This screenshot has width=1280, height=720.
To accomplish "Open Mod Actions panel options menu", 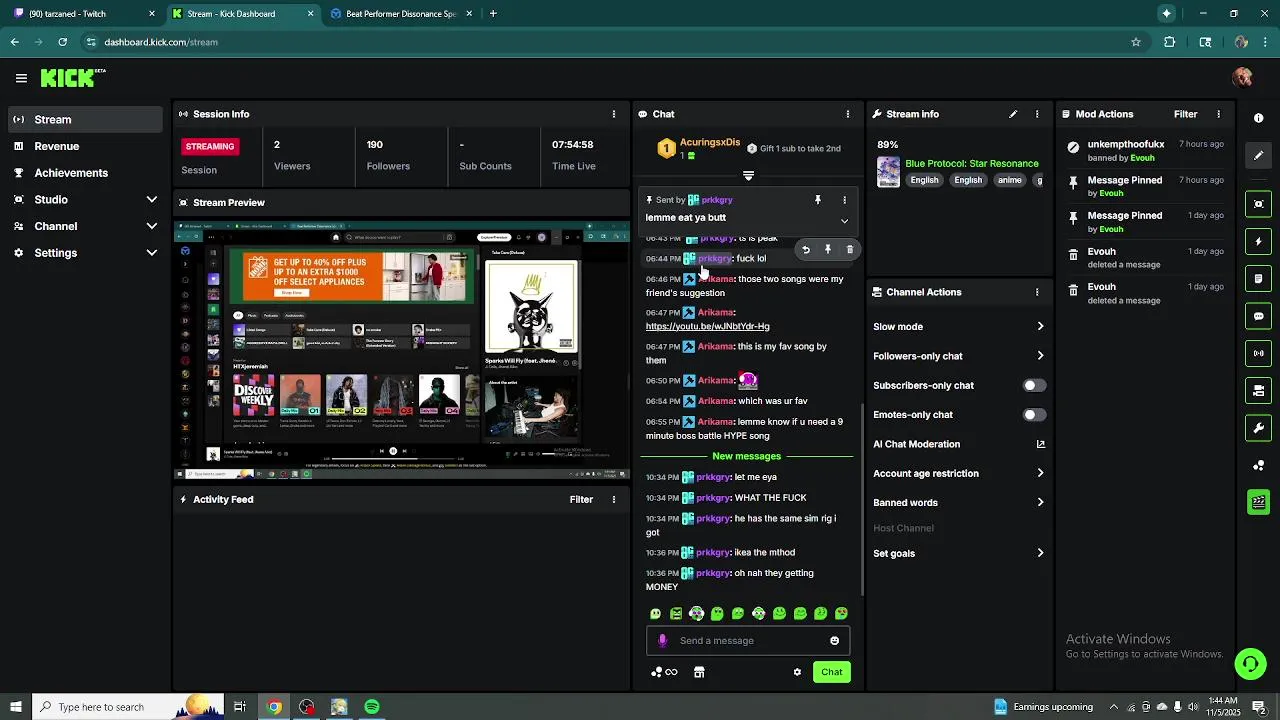I will (x=1218, y=114).
